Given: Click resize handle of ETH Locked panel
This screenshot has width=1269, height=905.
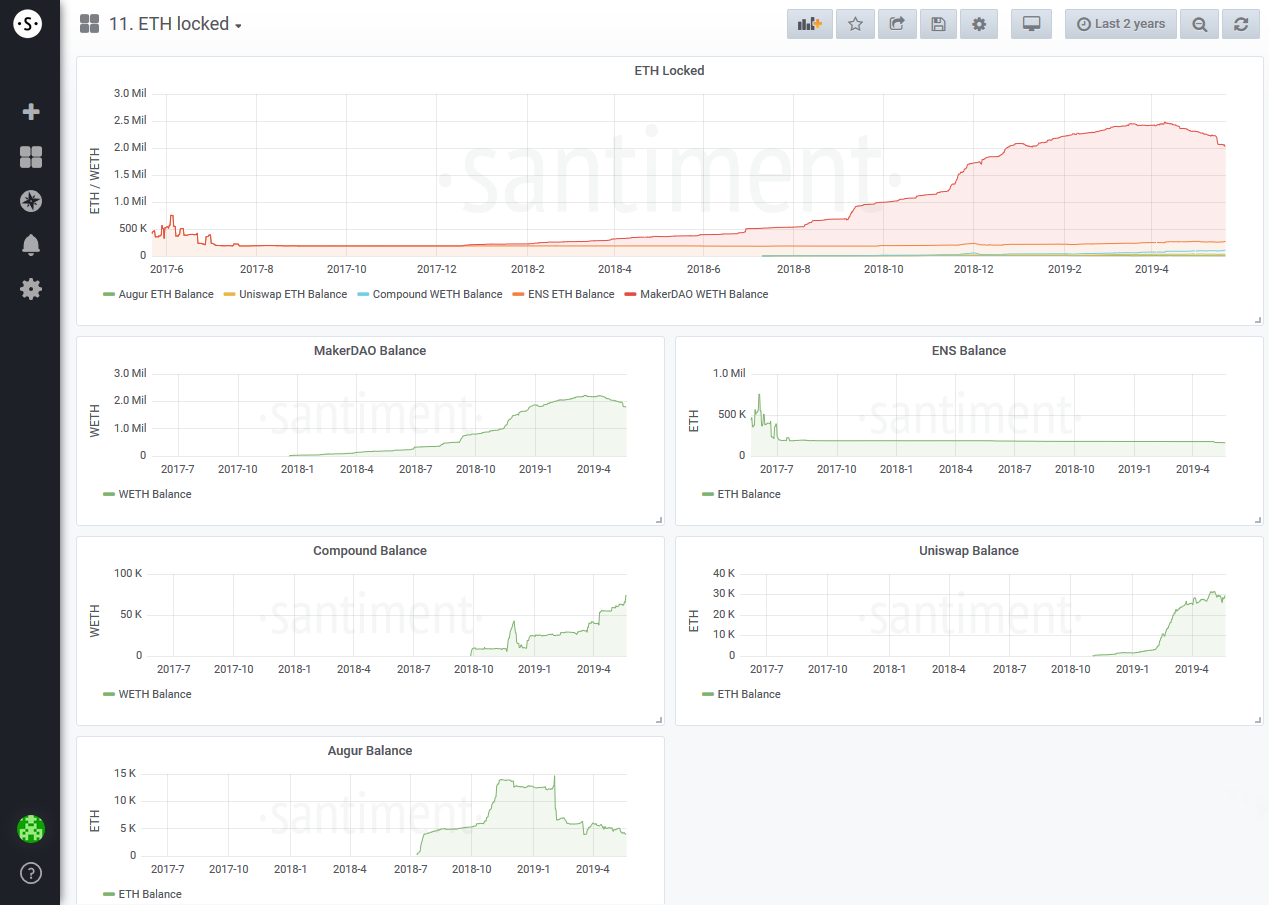Looking at the screenshot, I should pos(1258,319).
